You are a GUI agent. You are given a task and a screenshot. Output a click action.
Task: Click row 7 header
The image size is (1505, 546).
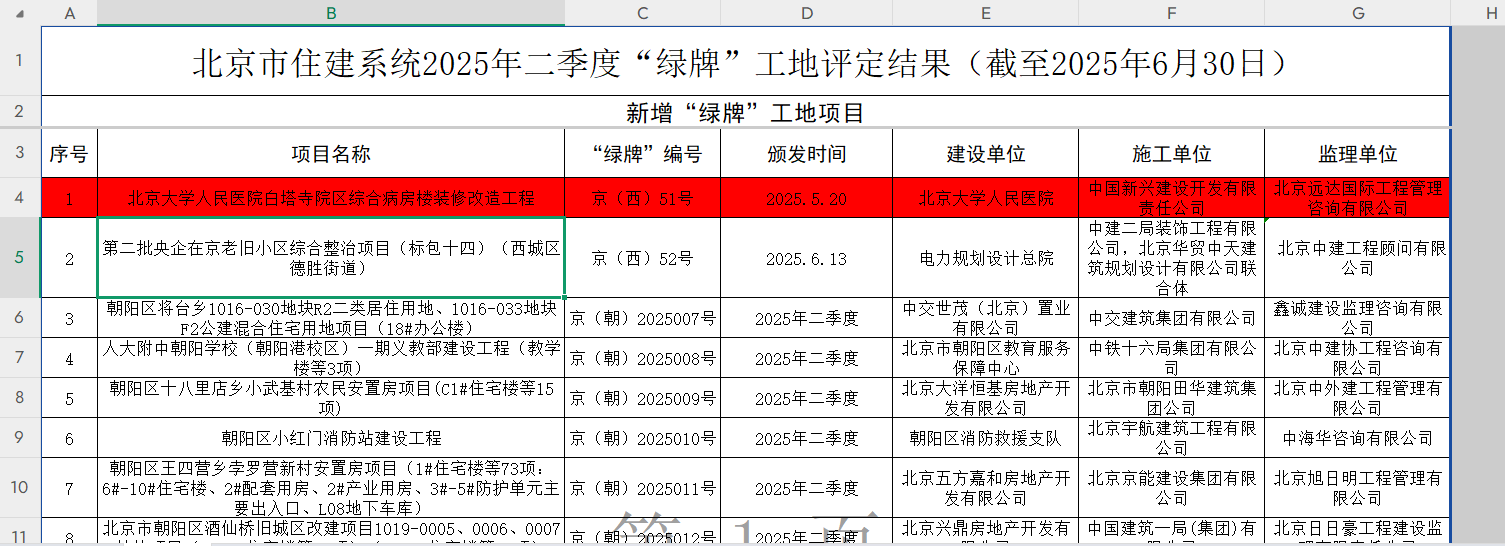[x=20, y=358]
